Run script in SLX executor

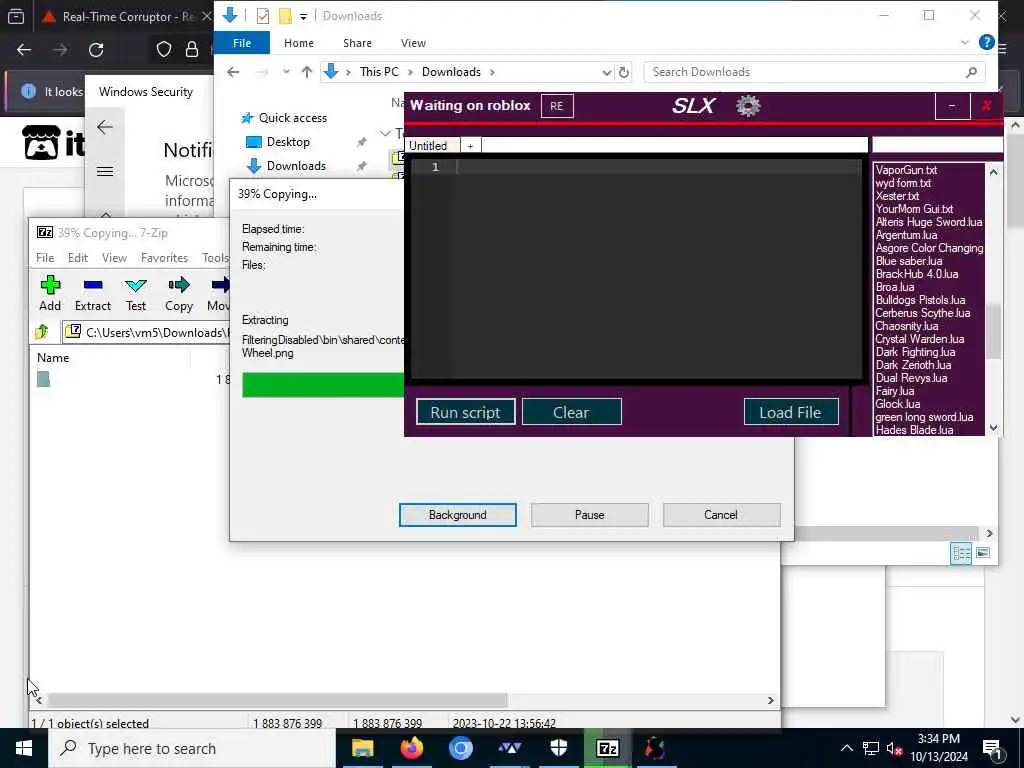coord(466,412)
